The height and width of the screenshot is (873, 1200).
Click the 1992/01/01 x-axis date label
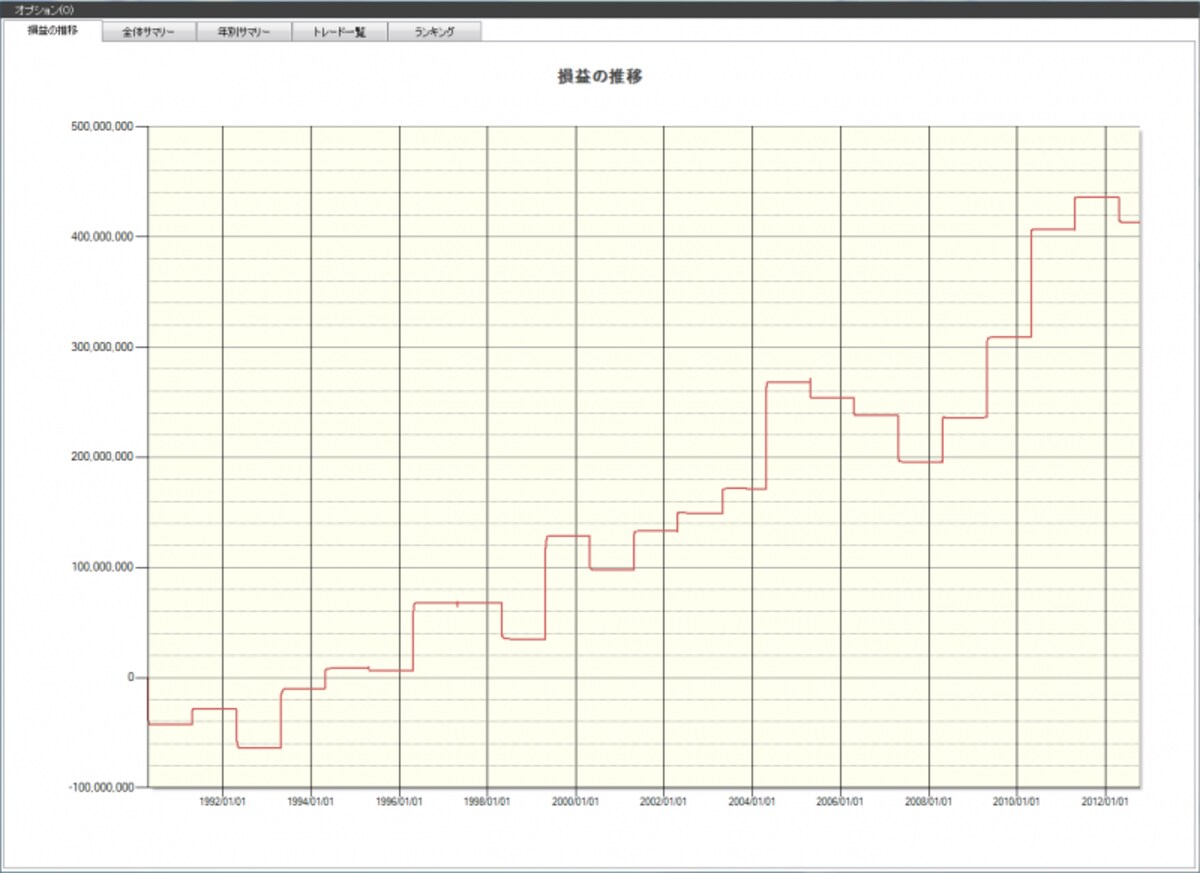click(223, 801)
